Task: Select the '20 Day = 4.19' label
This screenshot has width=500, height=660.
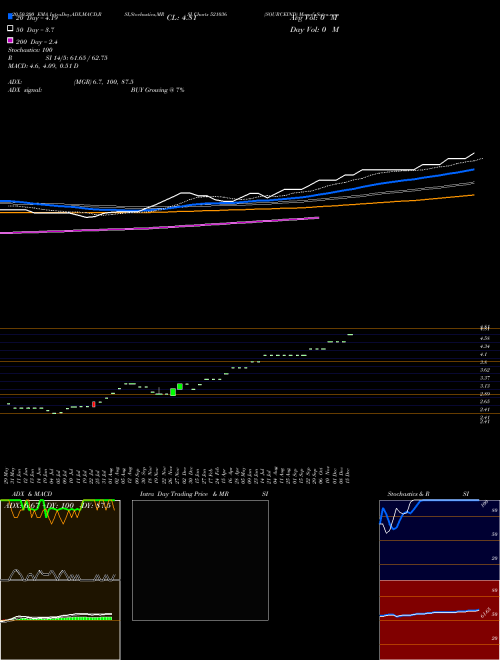Action: coord(36,18)
